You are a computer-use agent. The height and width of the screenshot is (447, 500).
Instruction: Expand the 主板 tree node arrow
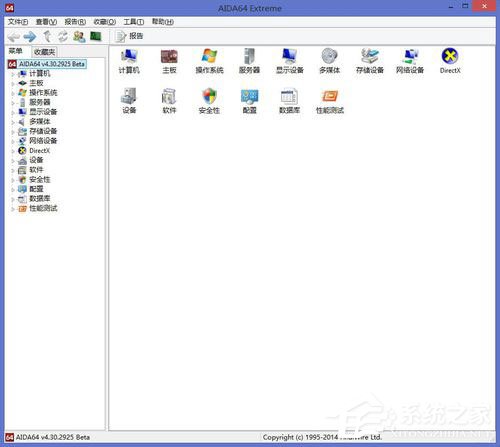click(x=13, y=84)
